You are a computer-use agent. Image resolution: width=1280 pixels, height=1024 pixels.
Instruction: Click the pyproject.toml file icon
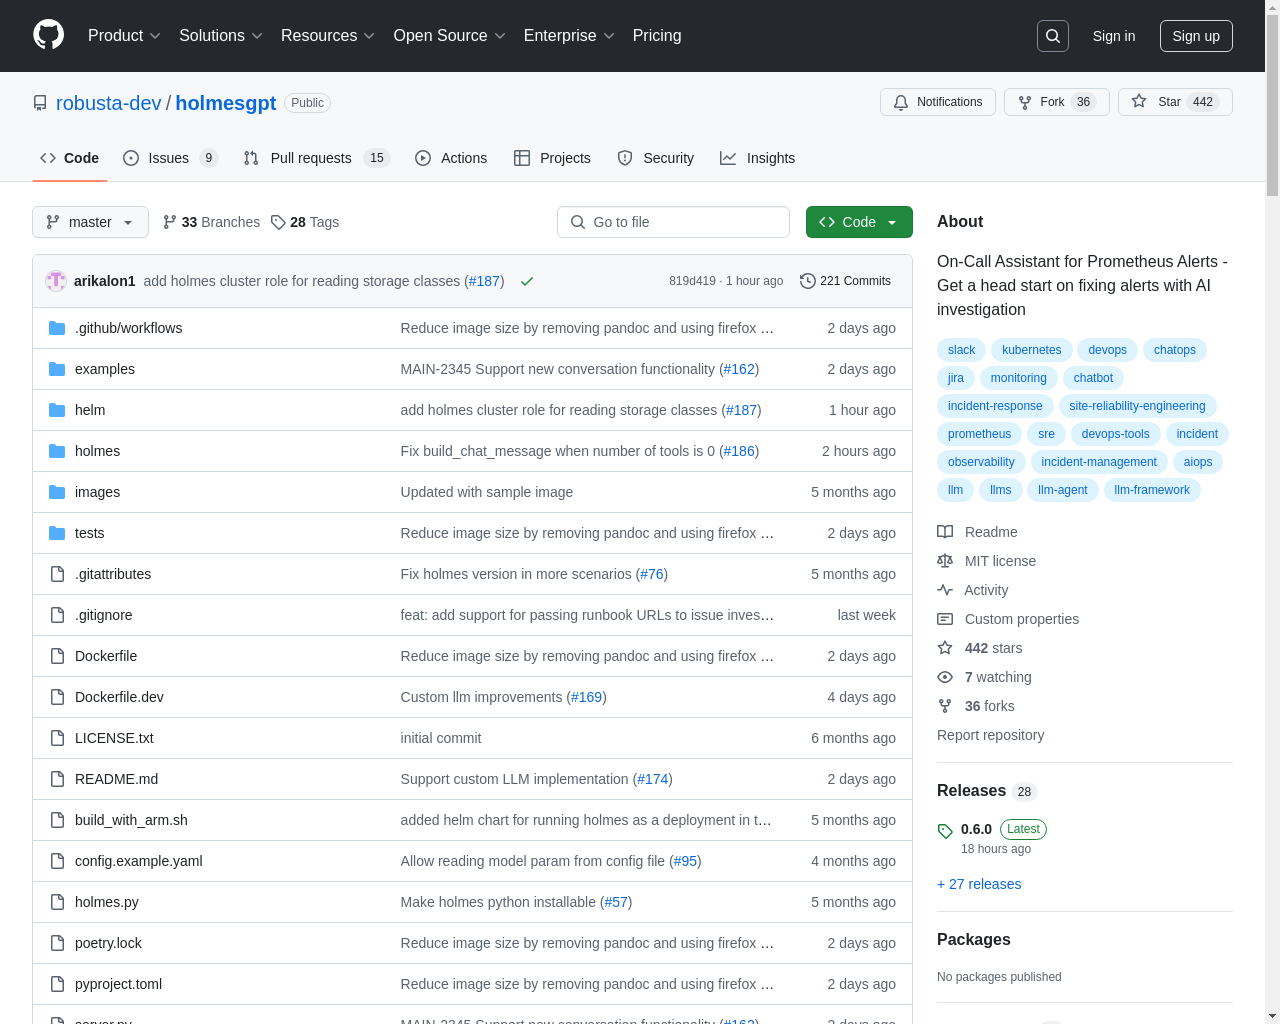tap(57, 984)
